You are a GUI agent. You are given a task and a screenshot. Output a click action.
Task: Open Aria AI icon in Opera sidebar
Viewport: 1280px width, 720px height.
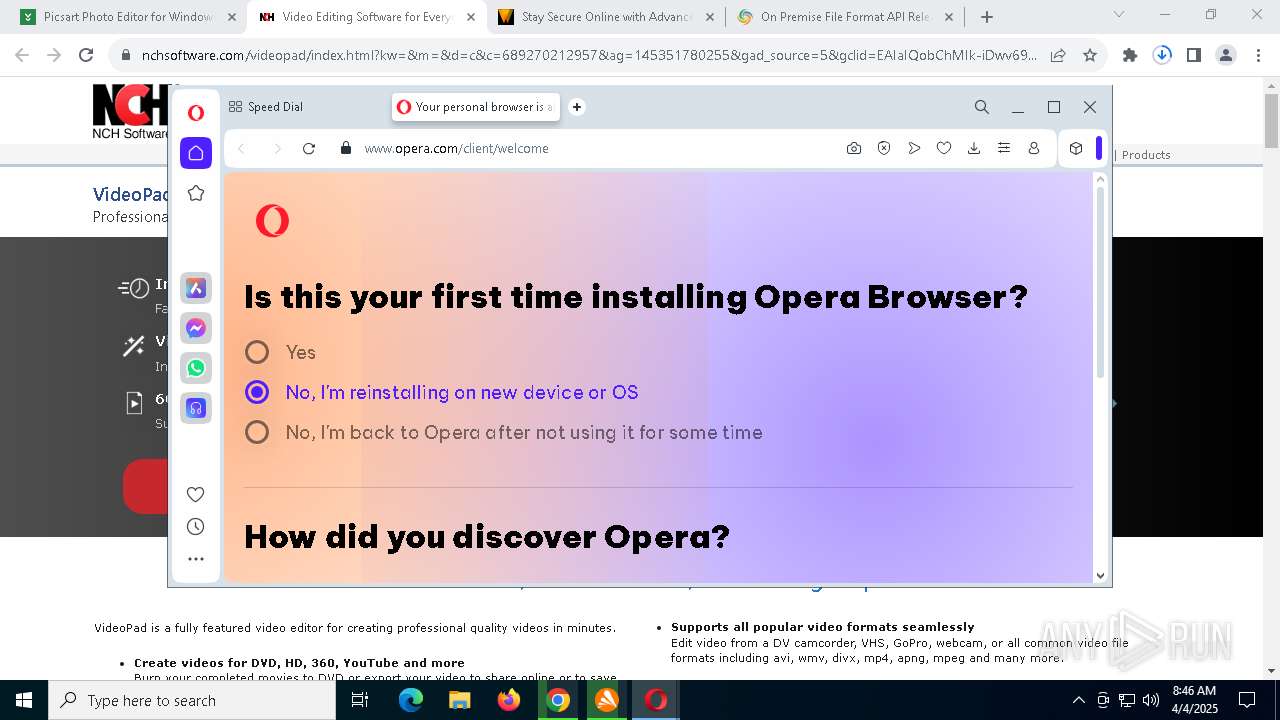click(196, 288)
